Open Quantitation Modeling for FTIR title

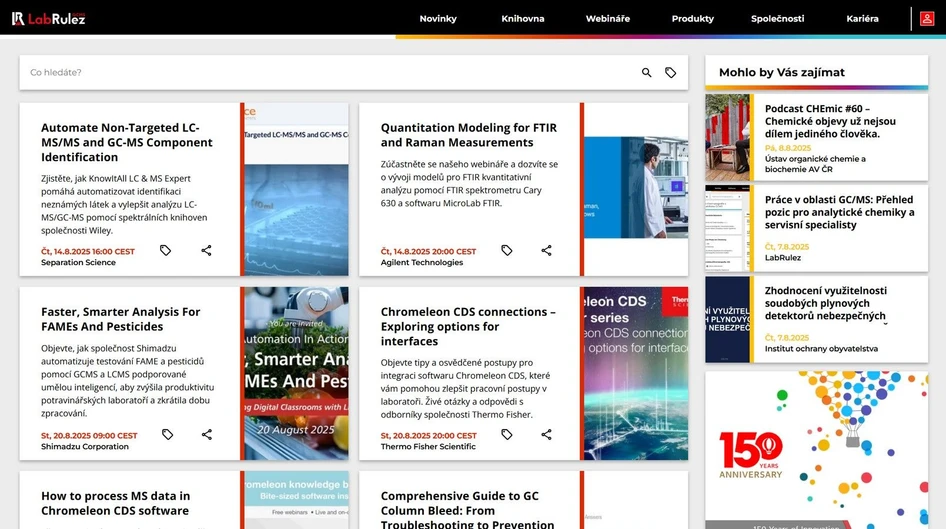(469, 135)
